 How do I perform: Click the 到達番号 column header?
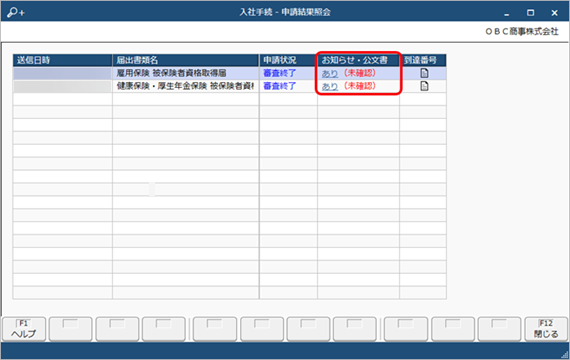pyautogui.click(x=423, y=60)
